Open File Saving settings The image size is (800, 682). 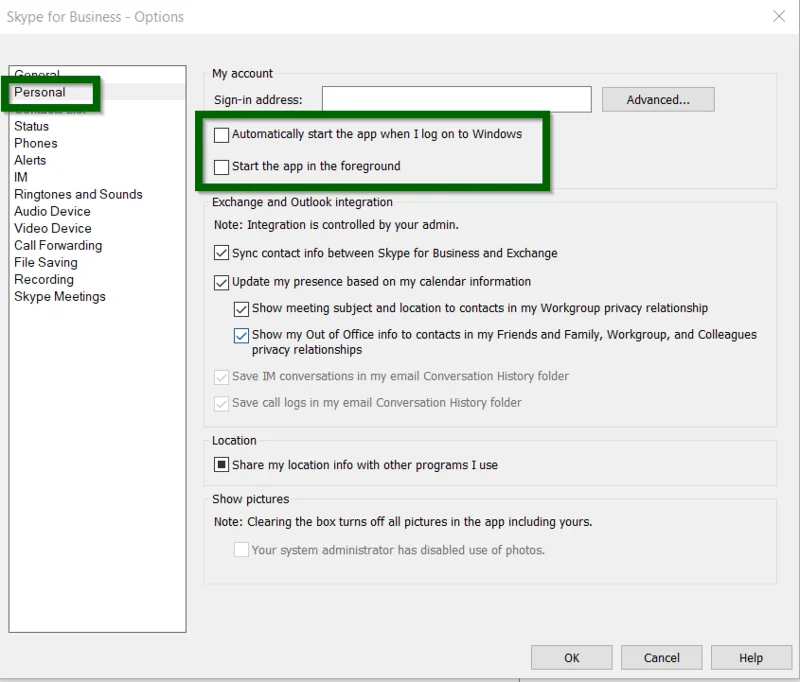tap(46, 262)
